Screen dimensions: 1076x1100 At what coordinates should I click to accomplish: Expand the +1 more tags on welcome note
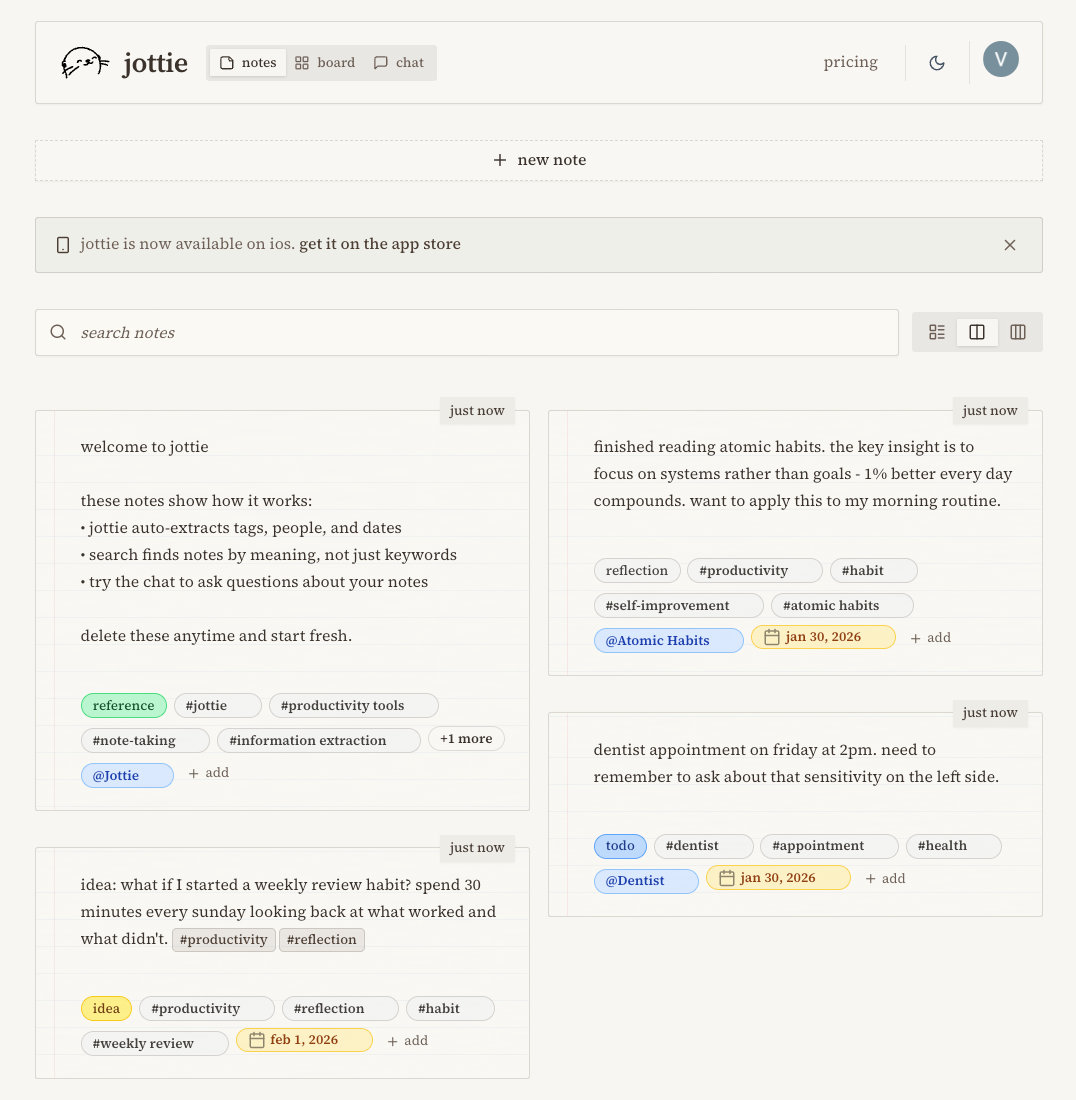pos(466,738)
